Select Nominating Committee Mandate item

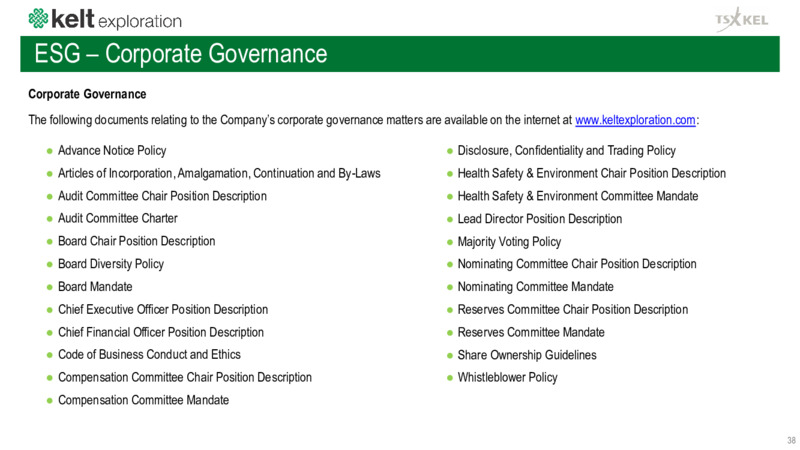point(535,287)
